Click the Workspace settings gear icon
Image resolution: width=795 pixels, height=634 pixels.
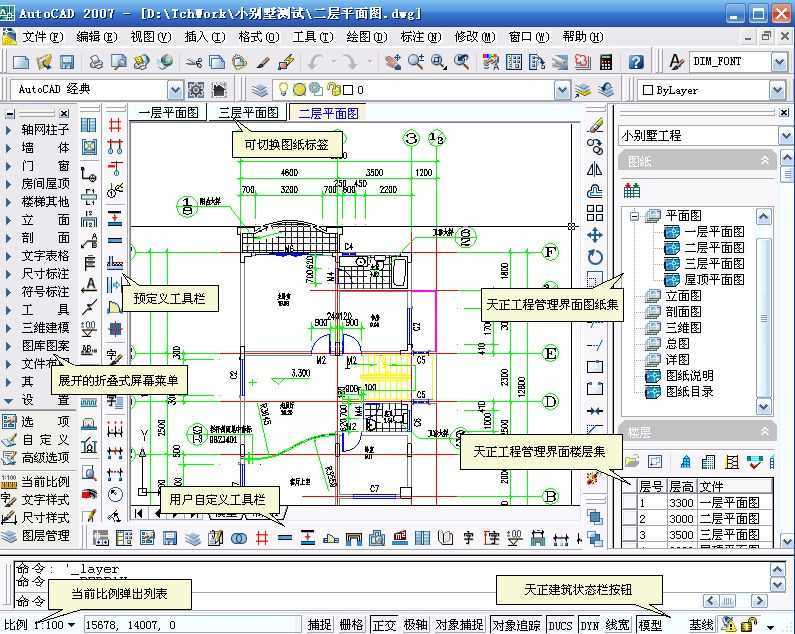pos(196,90)
